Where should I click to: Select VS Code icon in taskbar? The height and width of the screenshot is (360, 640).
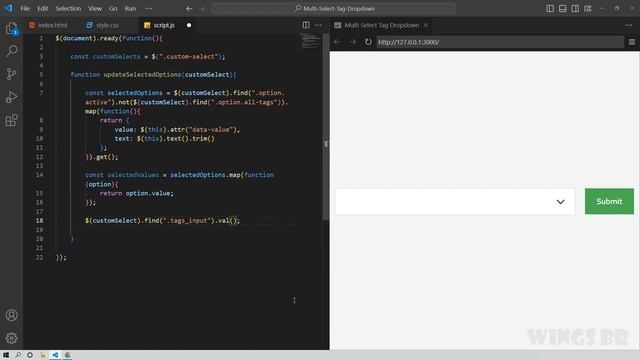(55, 355)
